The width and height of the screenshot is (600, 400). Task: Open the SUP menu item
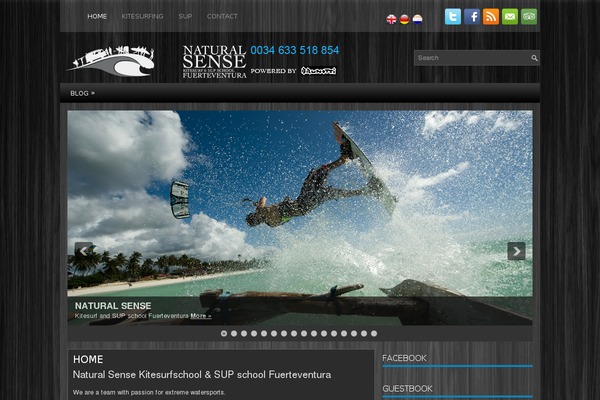(185, 16)
